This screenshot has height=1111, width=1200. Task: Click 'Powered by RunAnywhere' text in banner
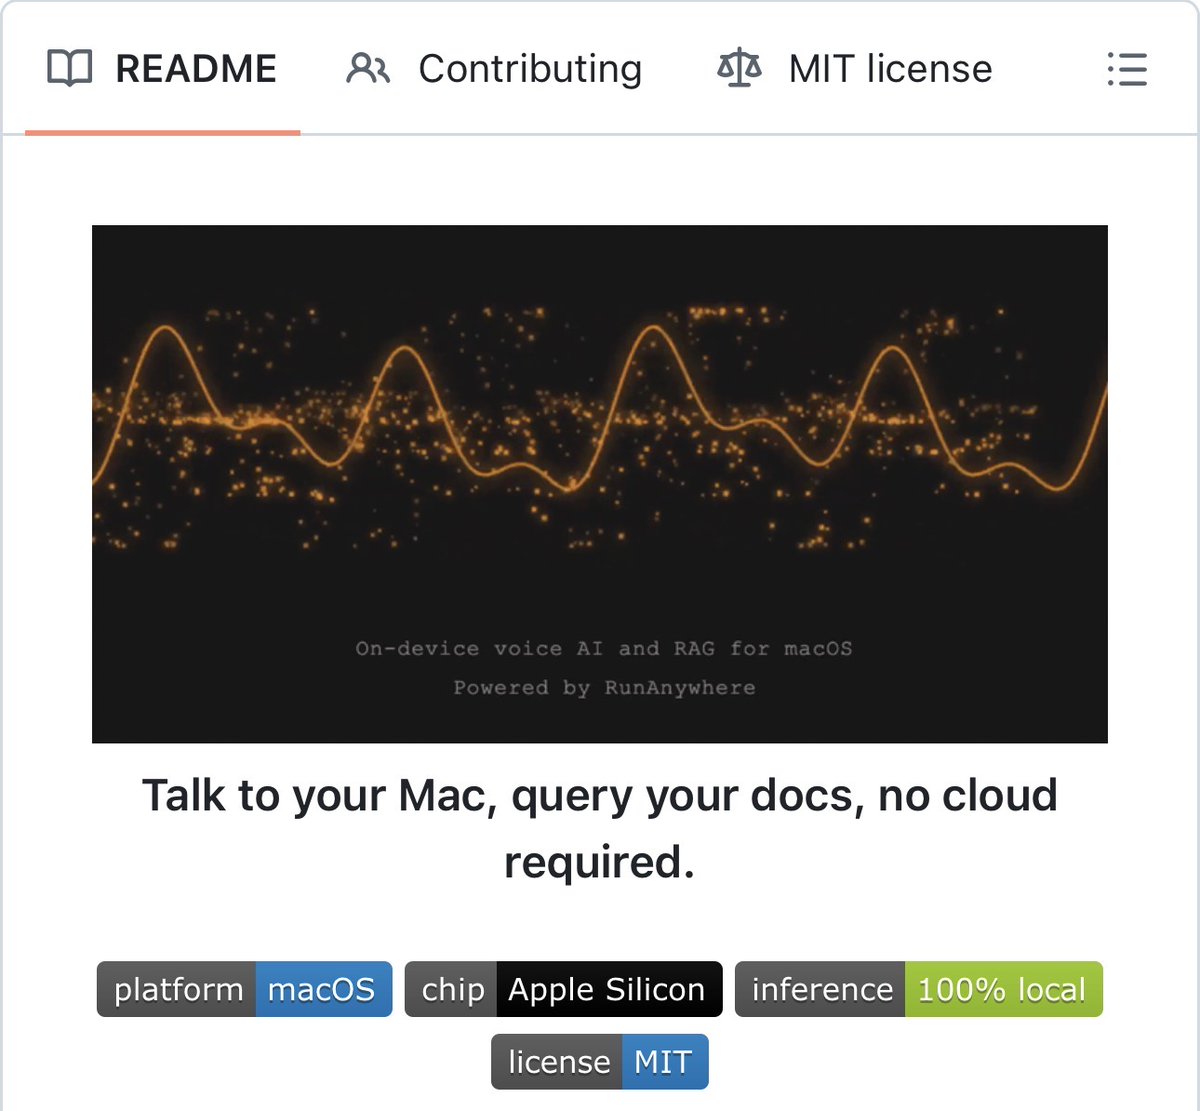pos(604,688)
